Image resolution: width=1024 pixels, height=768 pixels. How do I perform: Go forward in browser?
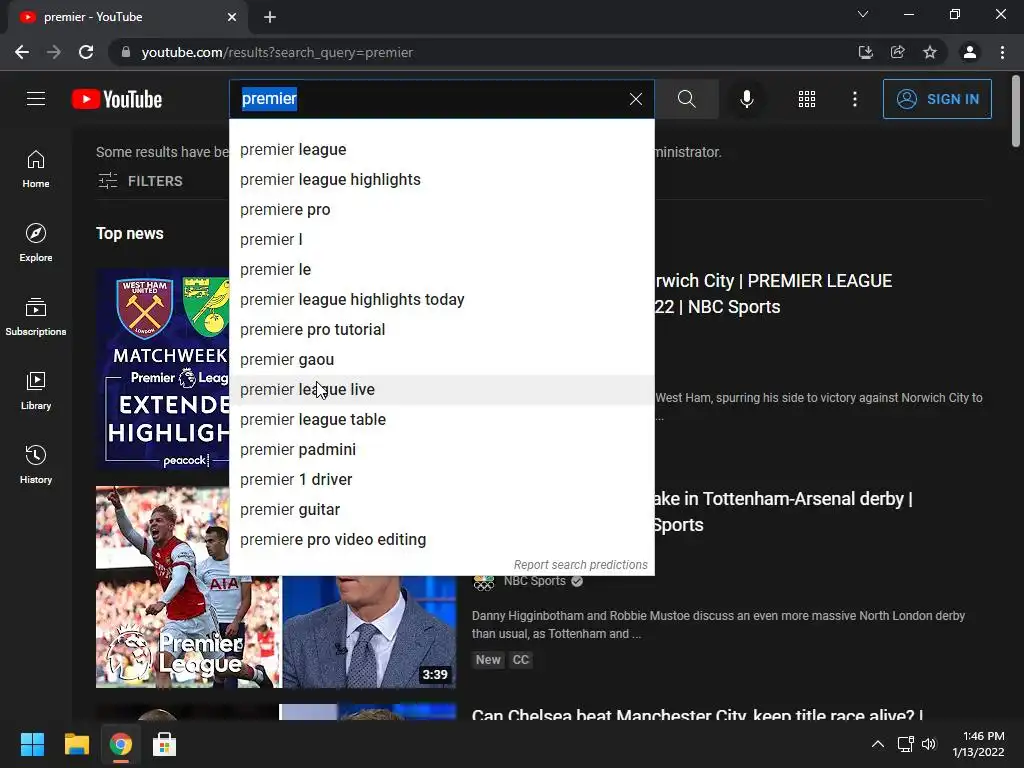54,52
